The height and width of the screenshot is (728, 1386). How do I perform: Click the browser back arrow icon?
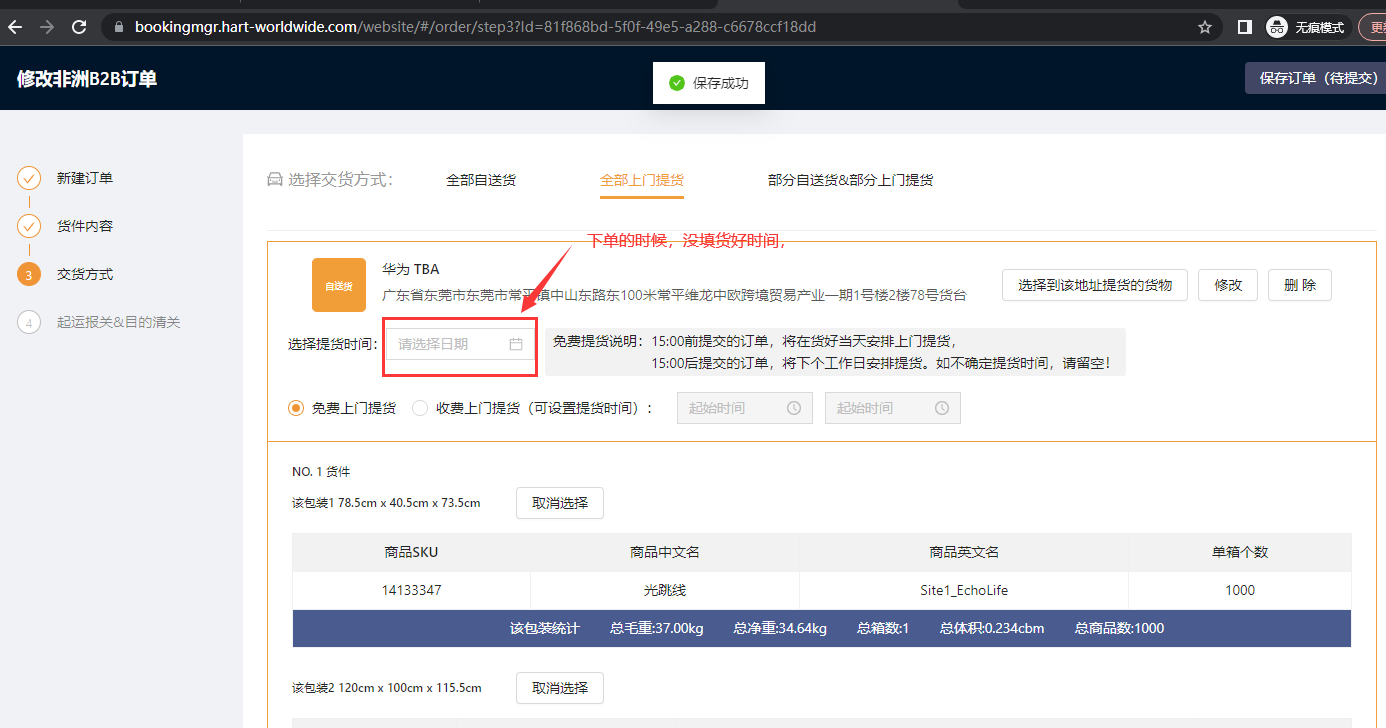(15, 27)
